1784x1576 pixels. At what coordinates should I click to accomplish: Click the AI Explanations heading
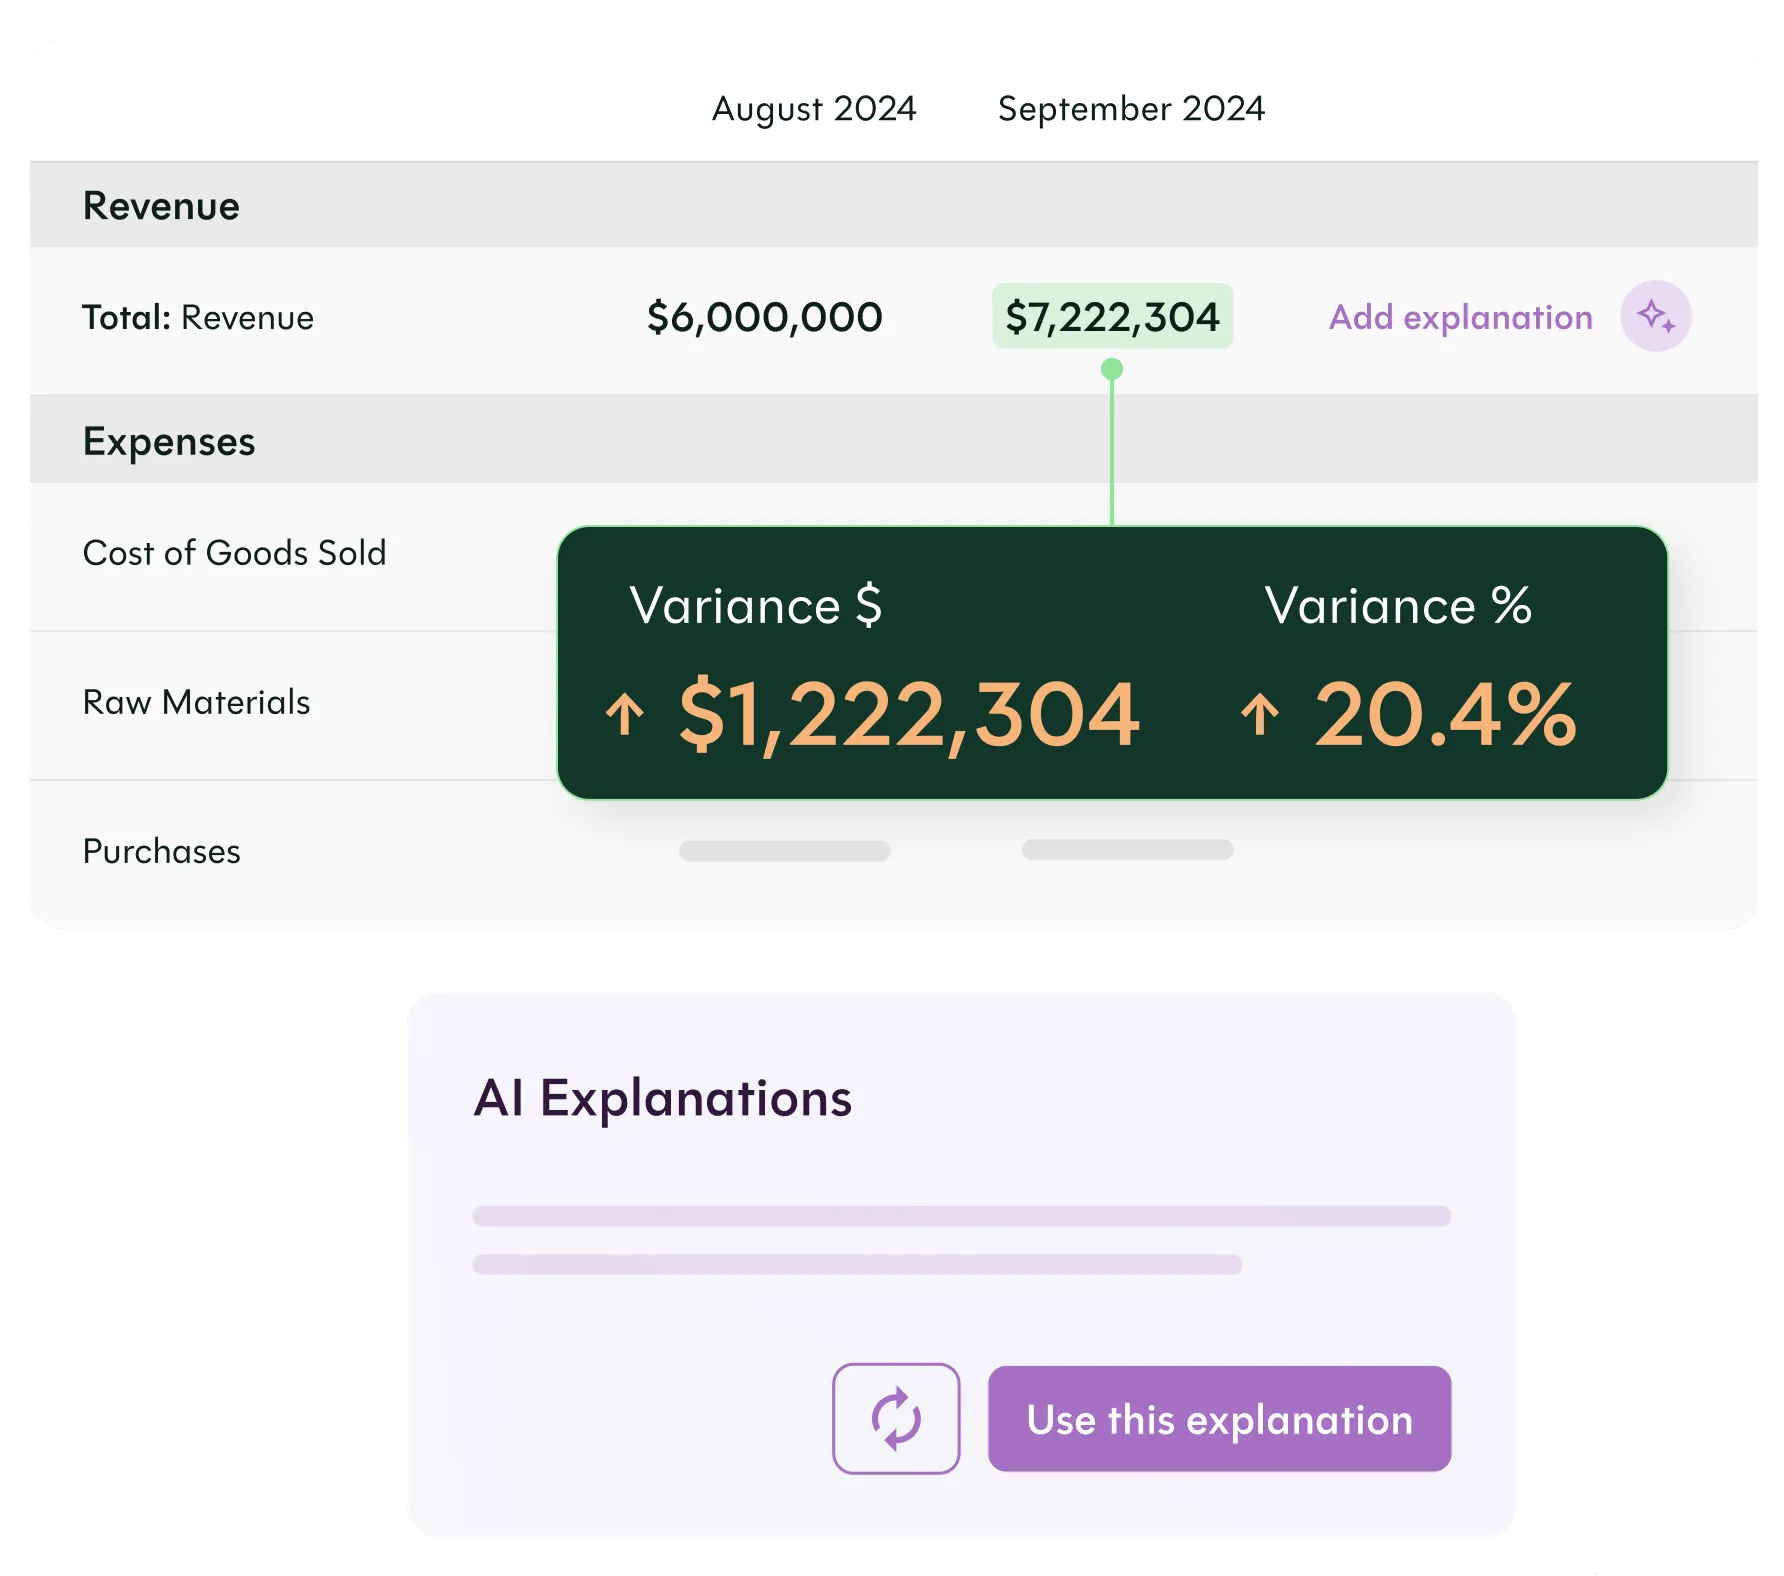[x=663, y=1099]
